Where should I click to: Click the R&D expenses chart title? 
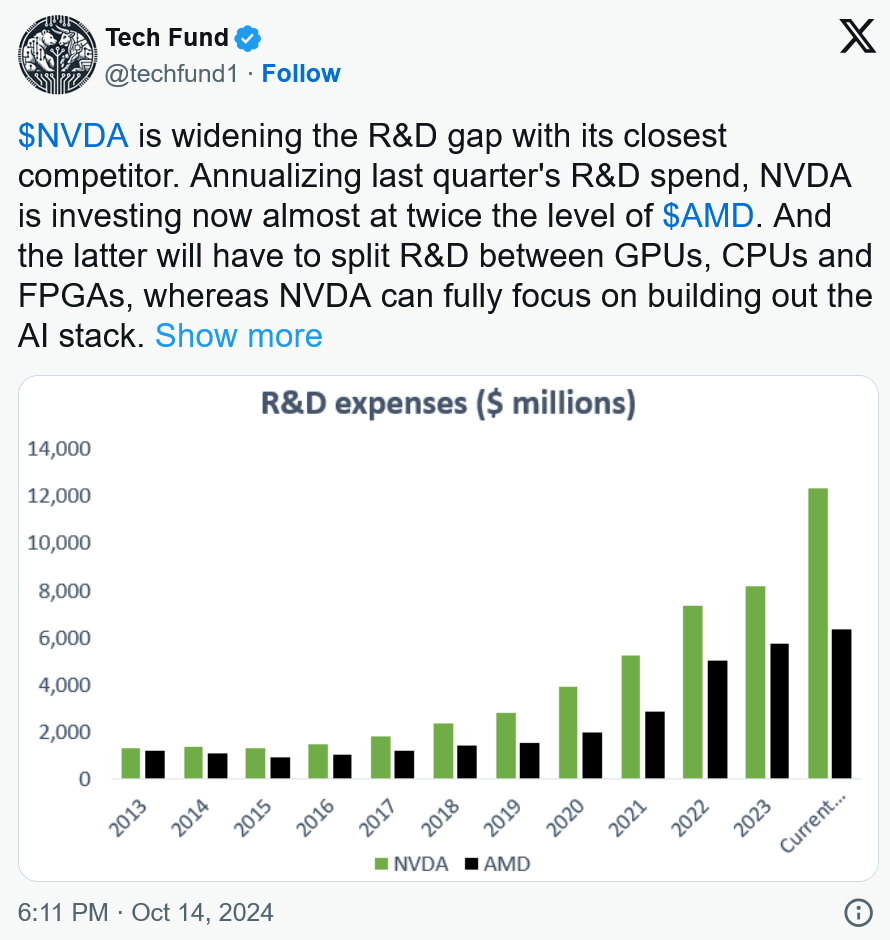(448, 403)
